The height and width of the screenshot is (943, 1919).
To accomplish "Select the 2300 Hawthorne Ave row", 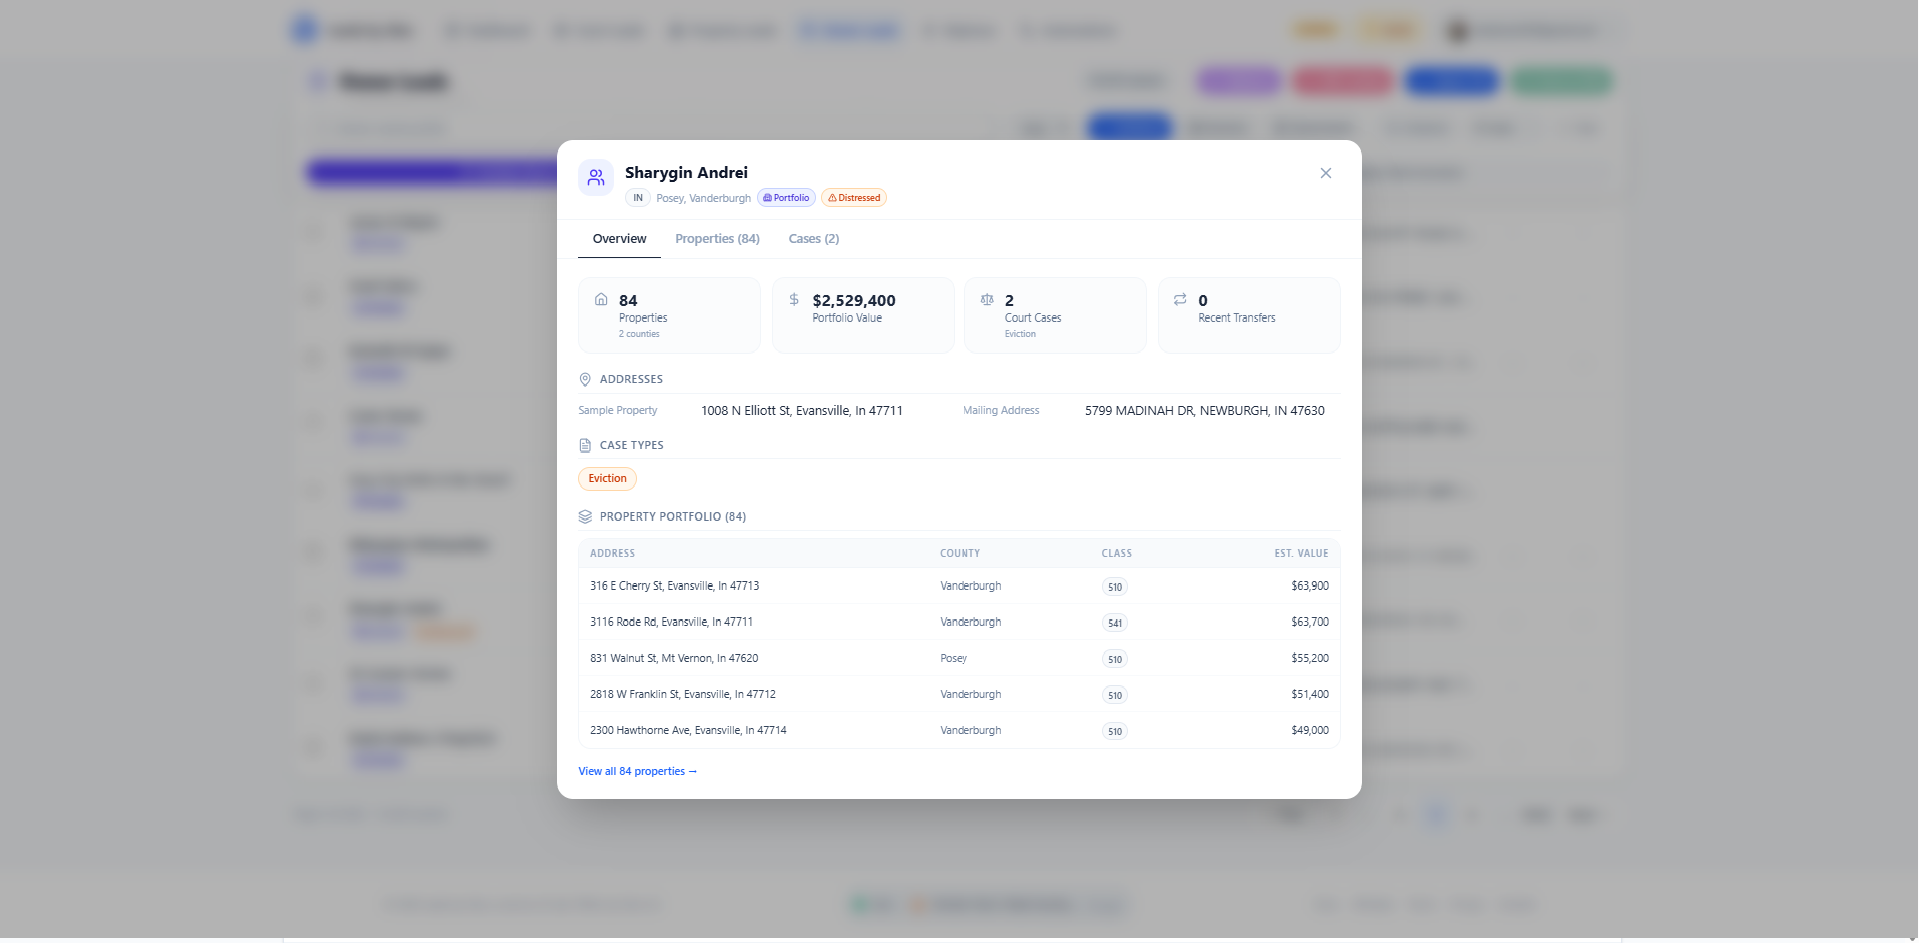I will tap(959, 730).
